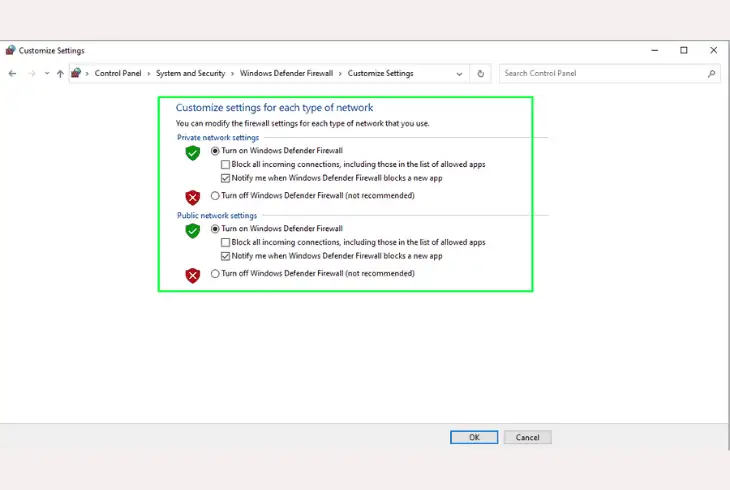
Task: Click red shield icon in private network settings
Action: pos(193,197)
